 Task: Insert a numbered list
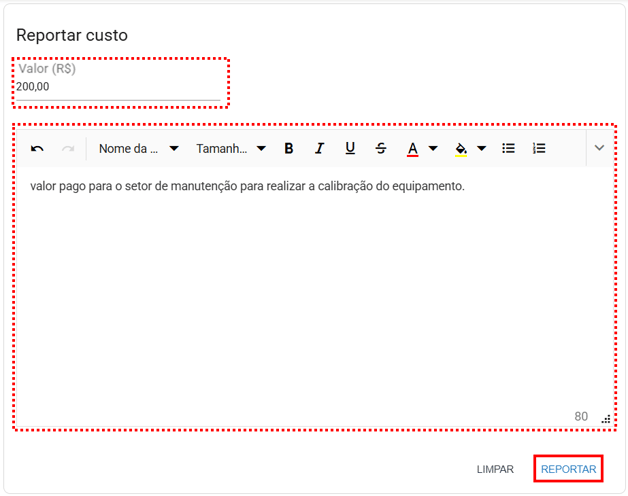539,148
